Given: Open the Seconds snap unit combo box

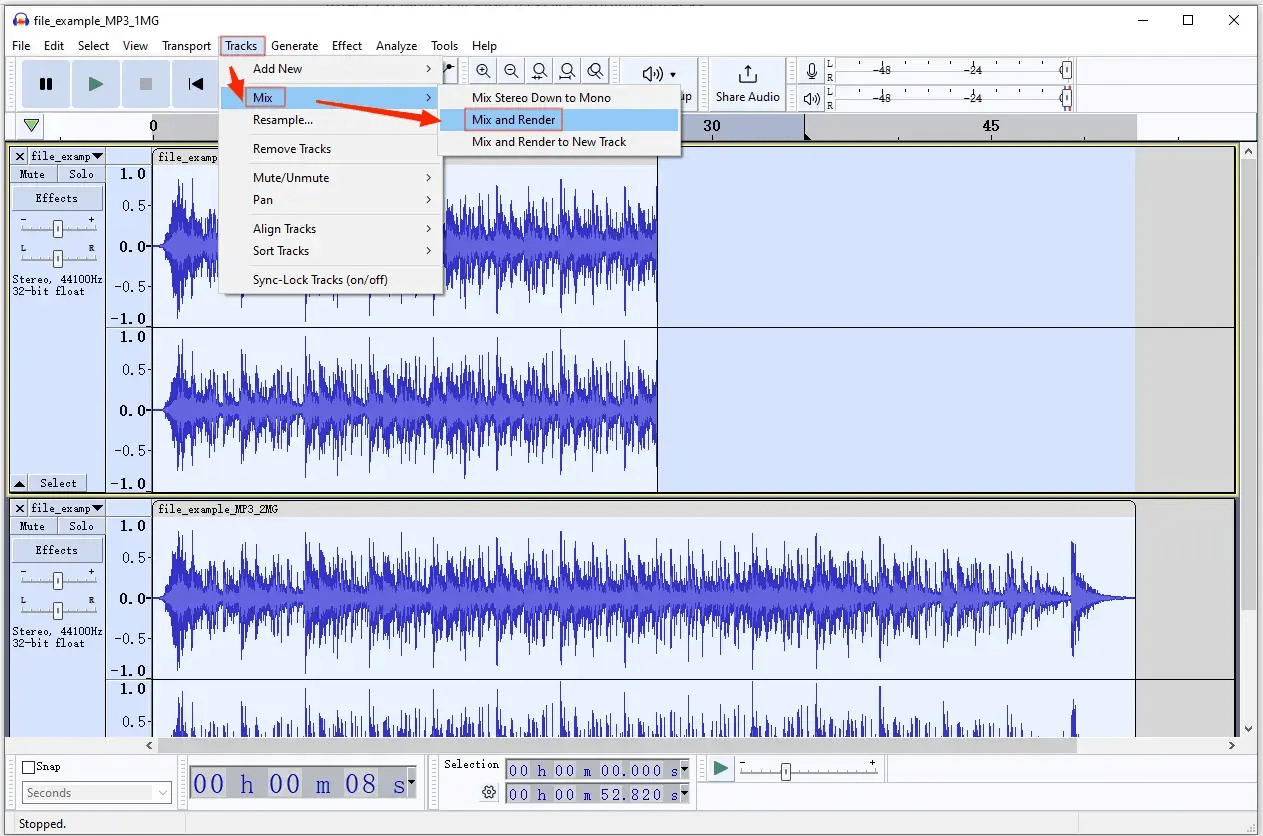Looking at the screenshot, I should 97,793.
